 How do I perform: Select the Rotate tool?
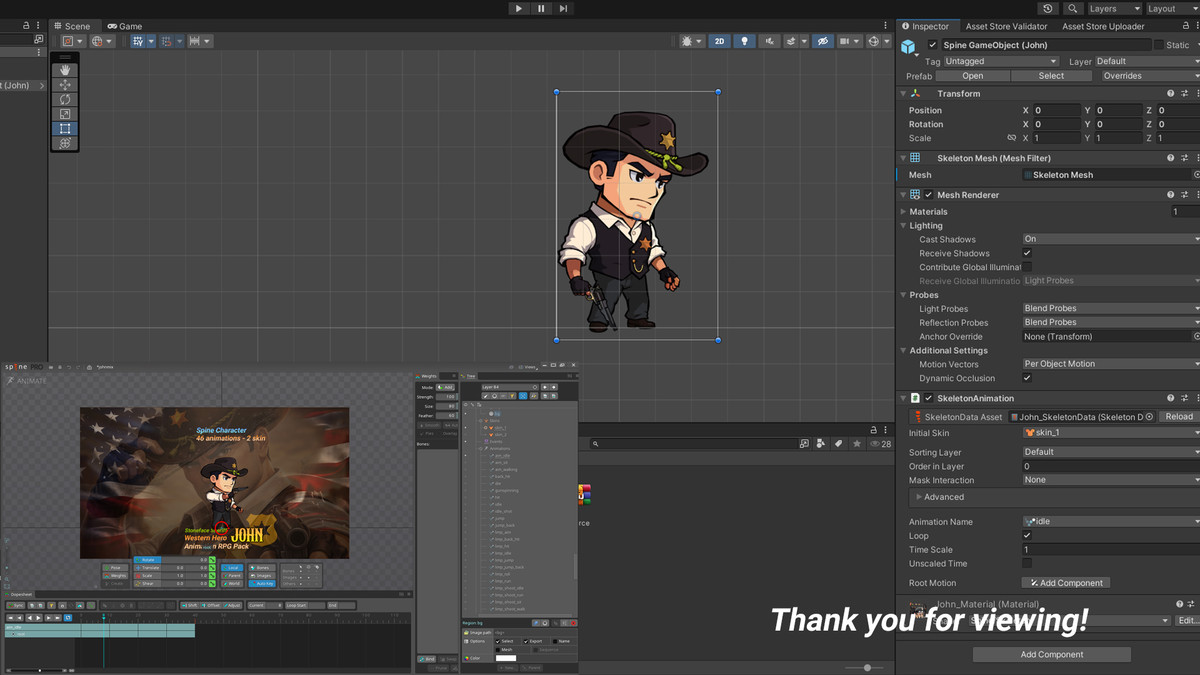click(x=65, y=100)
